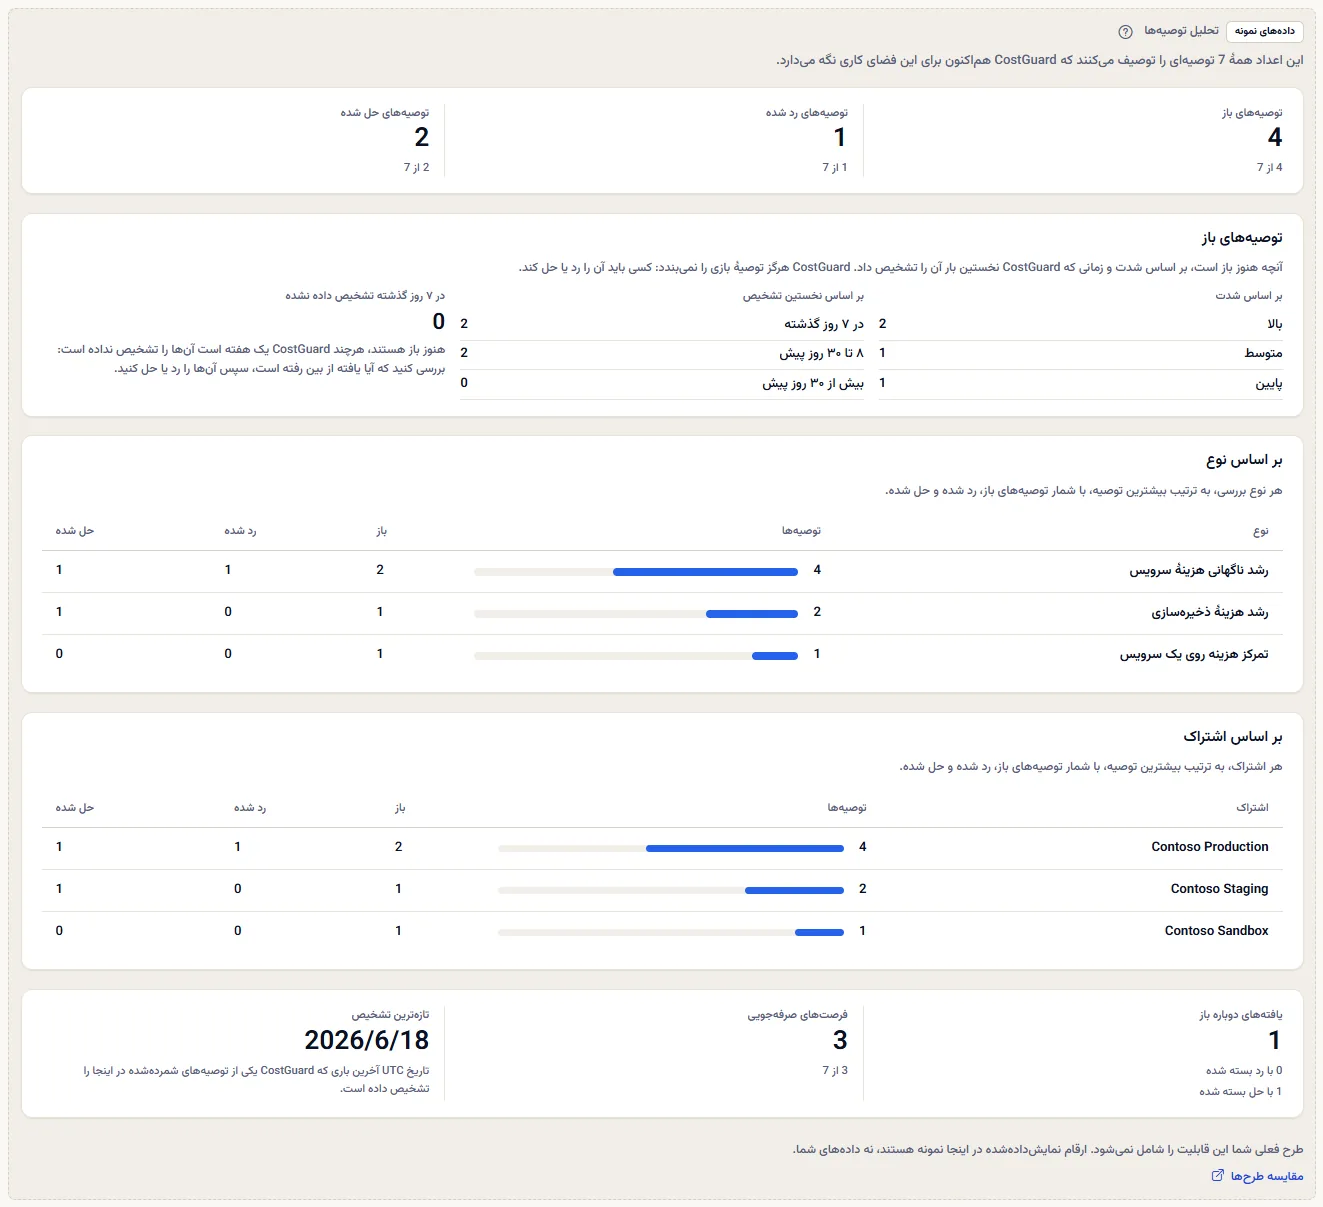Click the Contoso Production recommendations bar
This screenshot has width=1323, height=1207.
tap(671, 848)
